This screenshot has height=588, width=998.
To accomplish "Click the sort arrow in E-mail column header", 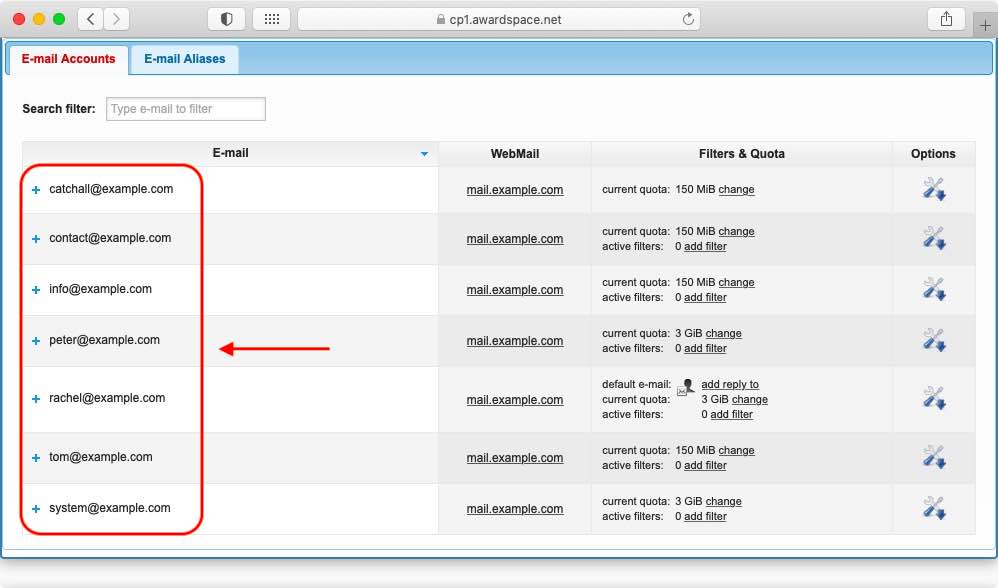I will click(424, 154).
